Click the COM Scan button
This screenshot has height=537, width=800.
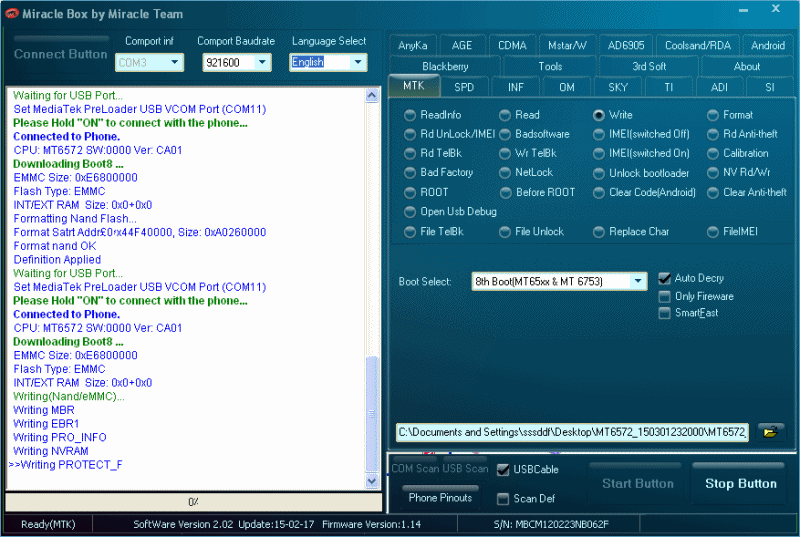415,468
